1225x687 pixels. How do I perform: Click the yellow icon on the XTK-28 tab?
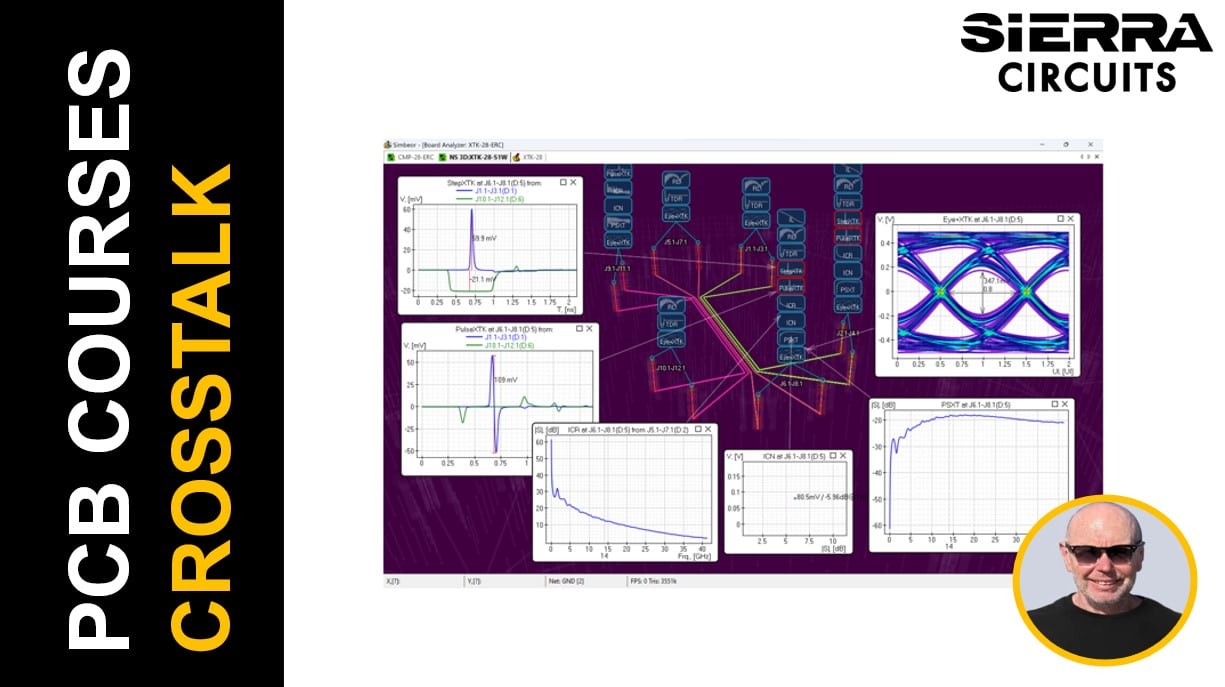(516, 157)
